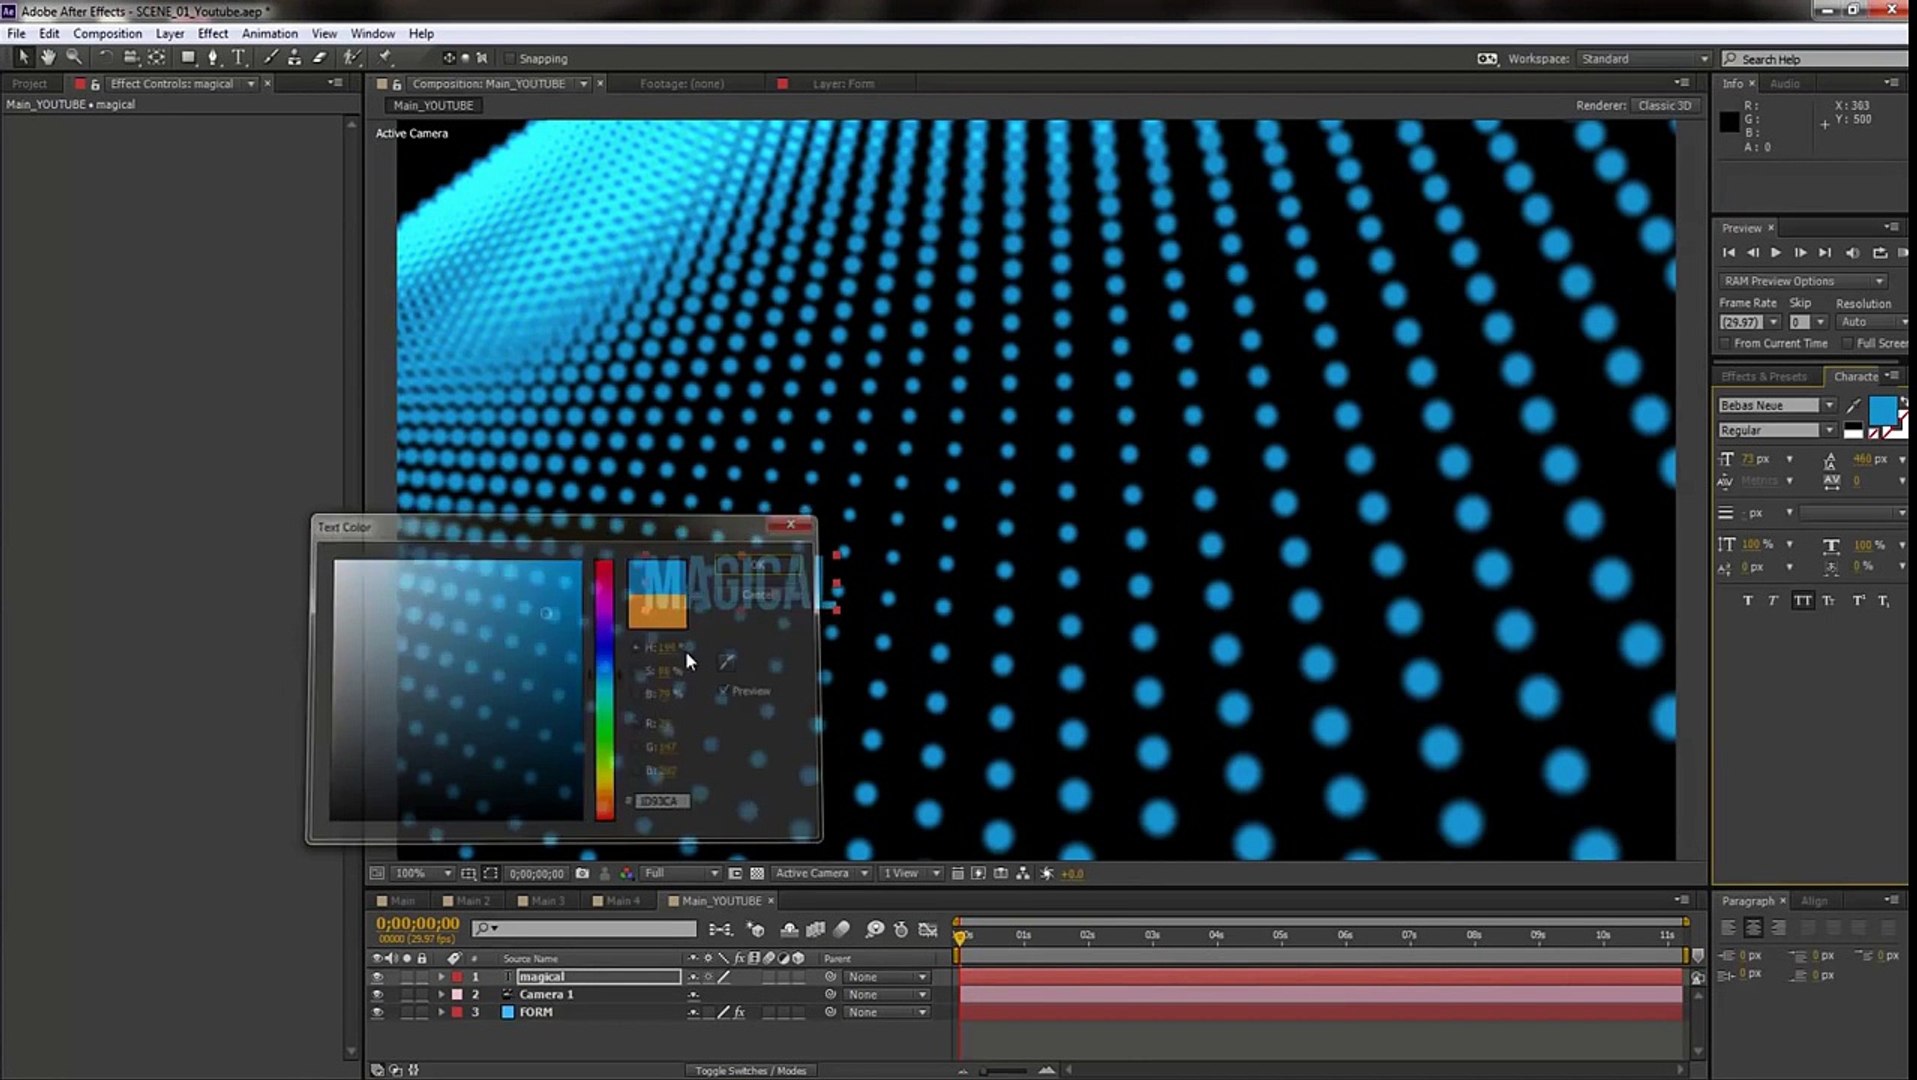
Task: Click the Comp mini-flowchart icon in timeline
Action: [x=720, y=930]
